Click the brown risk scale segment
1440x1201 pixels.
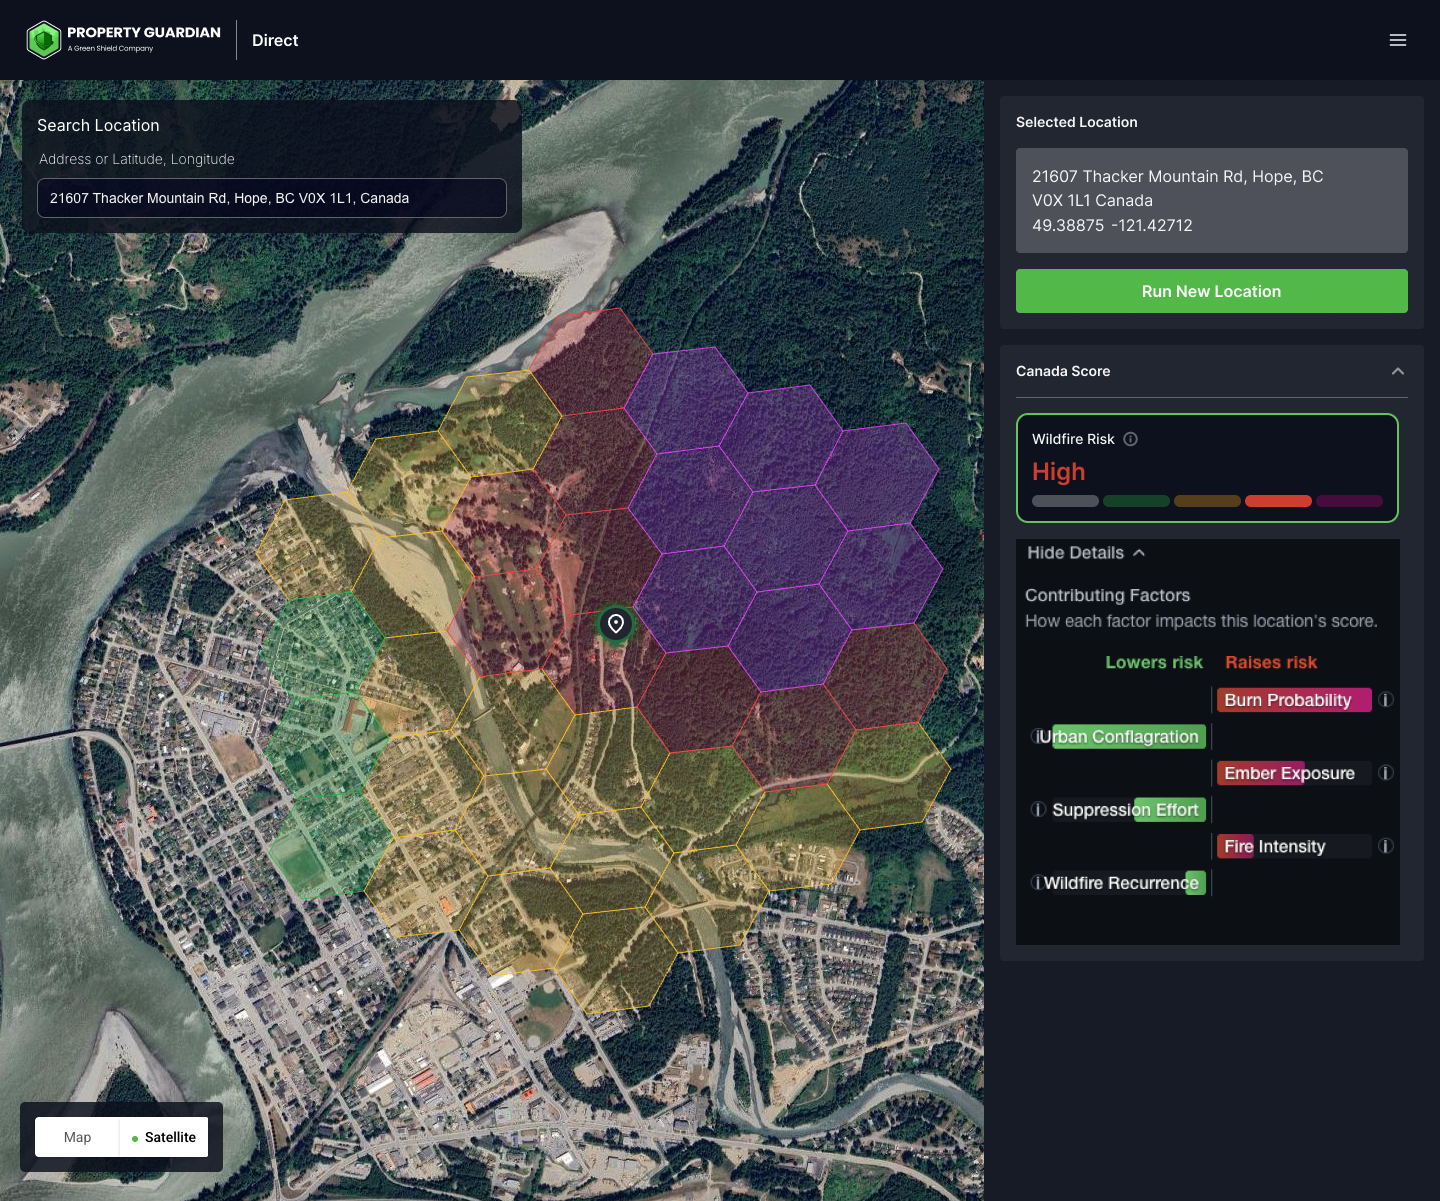click(1207, 501)
